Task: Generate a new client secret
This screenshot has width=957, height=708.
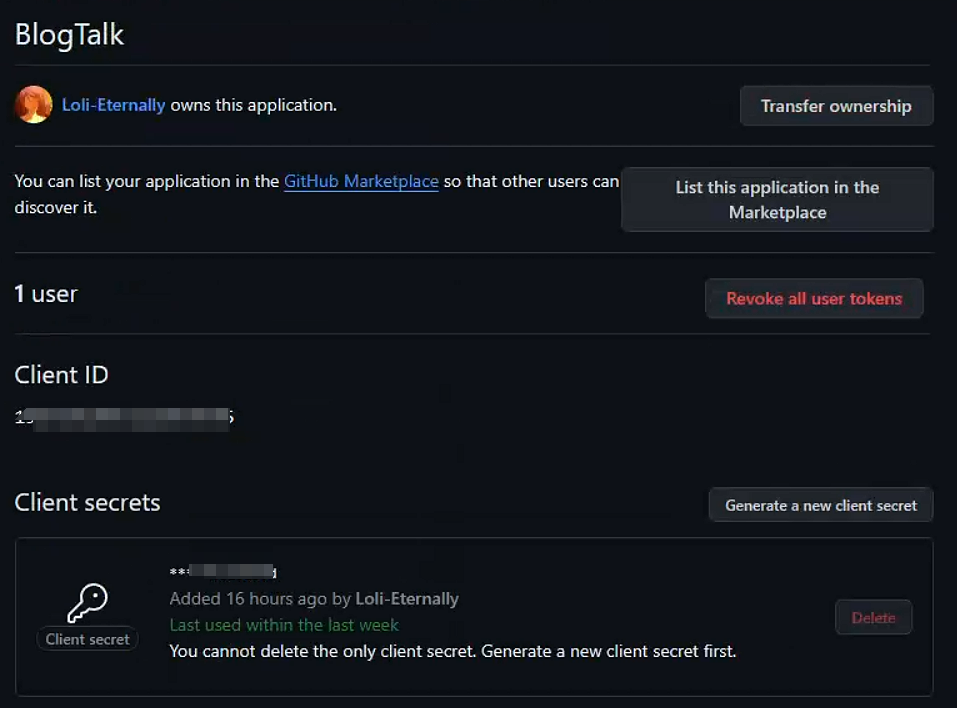Action: click(x=821, y=505)
